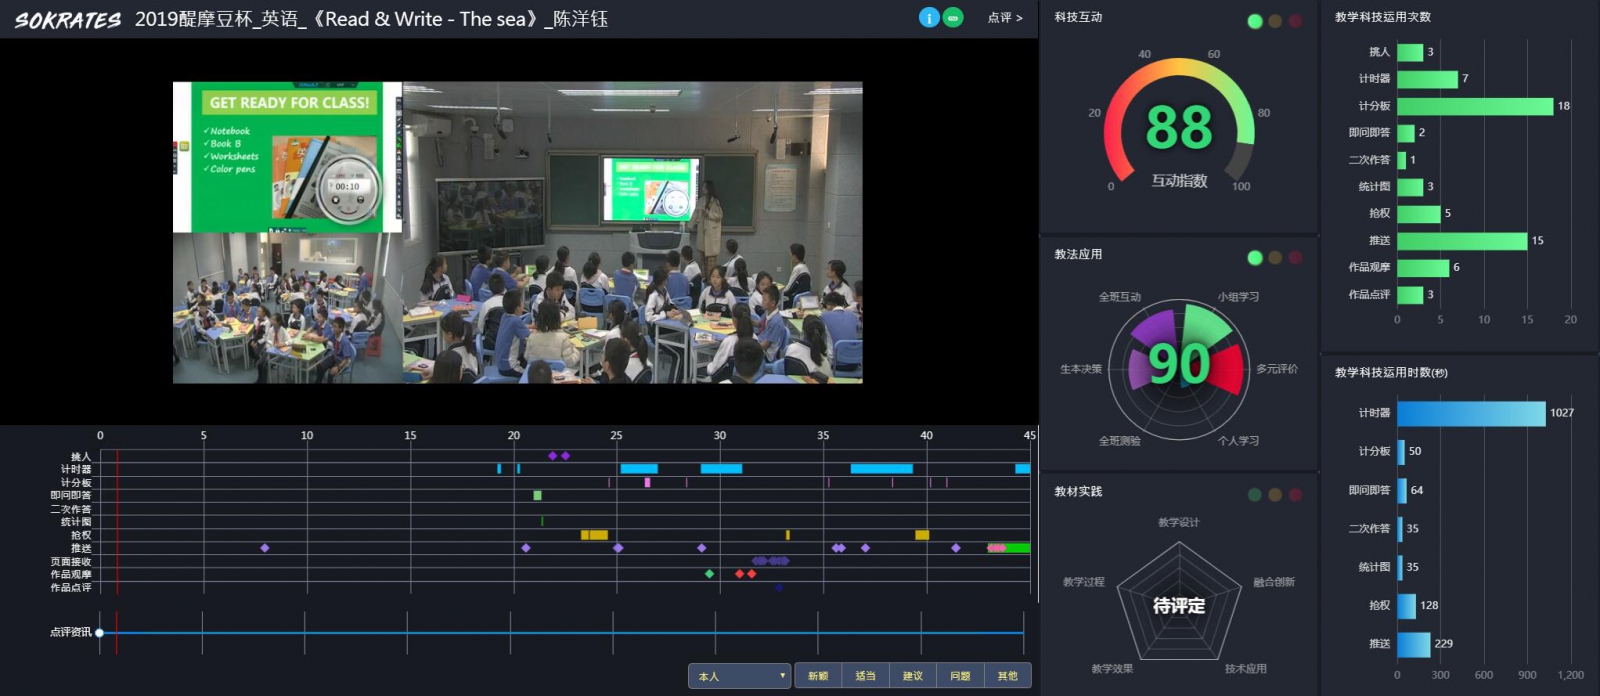The width and height of the screenshot is (1600, 696).
Task: Click the pink block in 计分板 row
Action: tap(647, 482)
